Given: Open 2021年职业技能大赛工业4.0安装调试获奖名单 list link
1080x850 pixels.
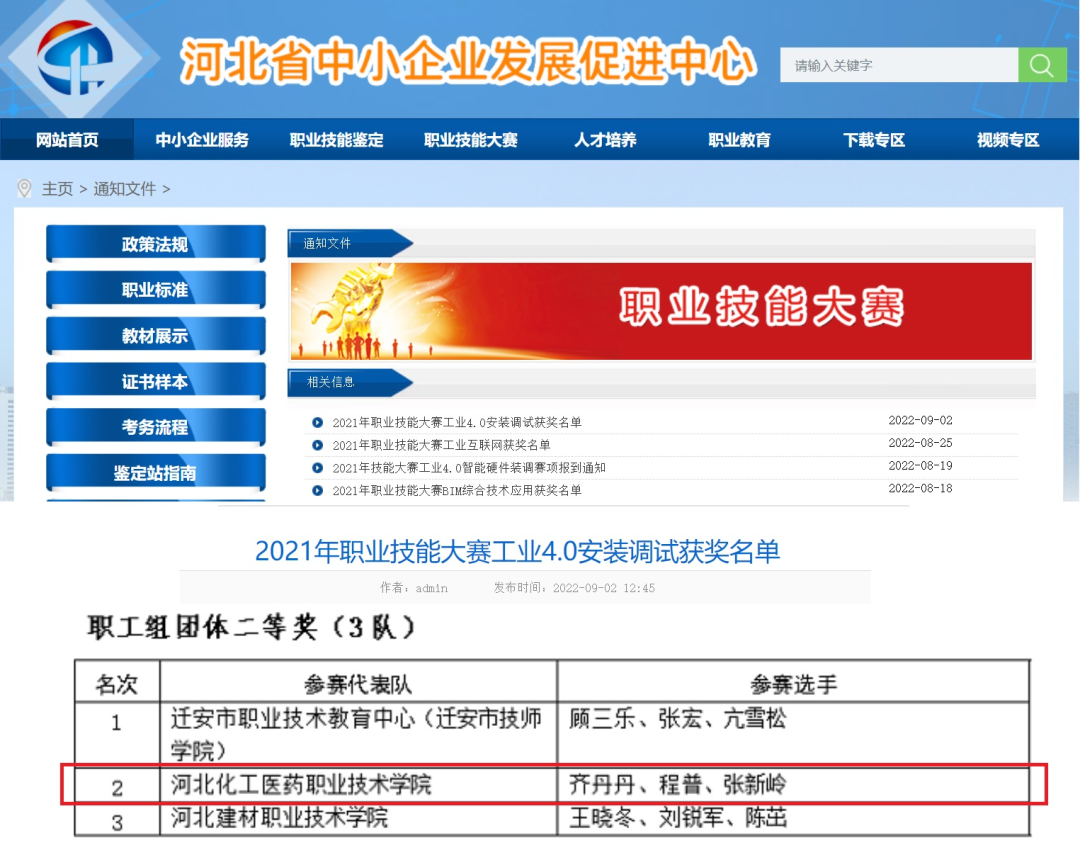Looking at the screenshot, I should point(457,422).
